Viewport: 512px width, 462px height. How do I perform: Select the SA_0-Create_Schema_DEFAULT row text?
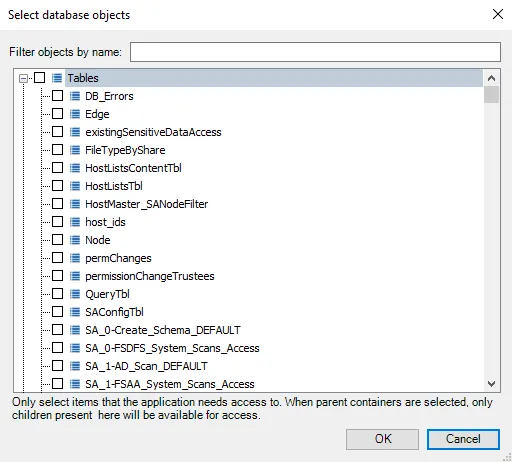(163, 330)
